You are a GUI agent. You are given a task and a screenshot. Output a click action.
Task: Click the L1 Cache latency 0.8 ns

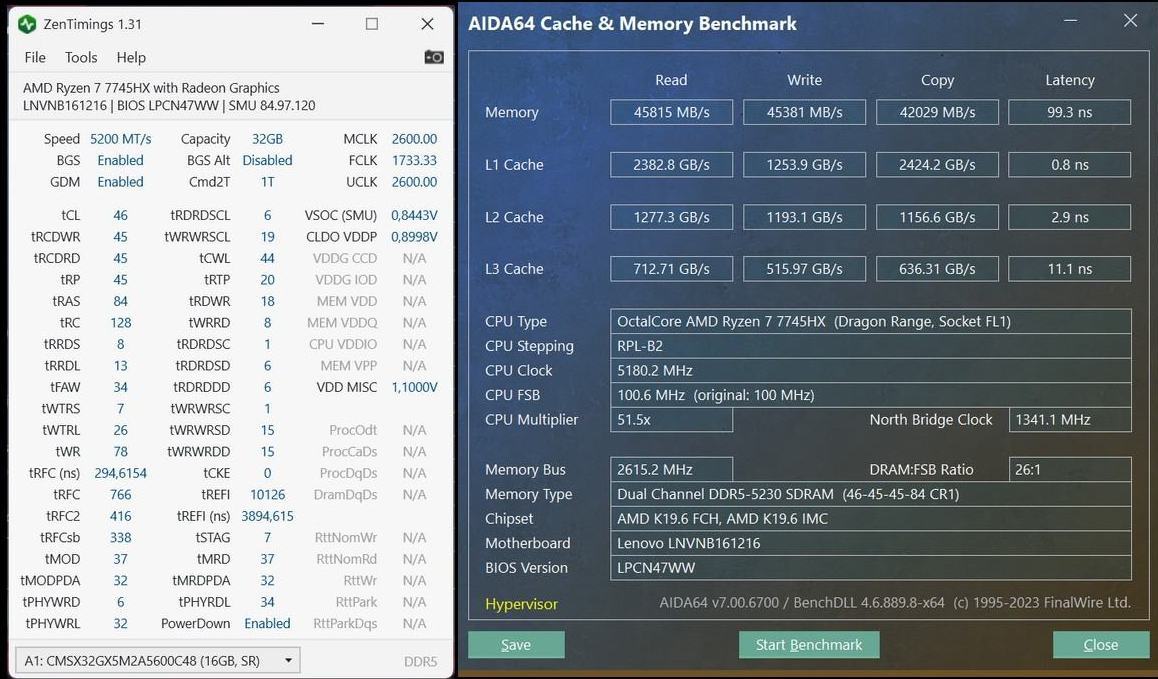[x=1069, y=165]
